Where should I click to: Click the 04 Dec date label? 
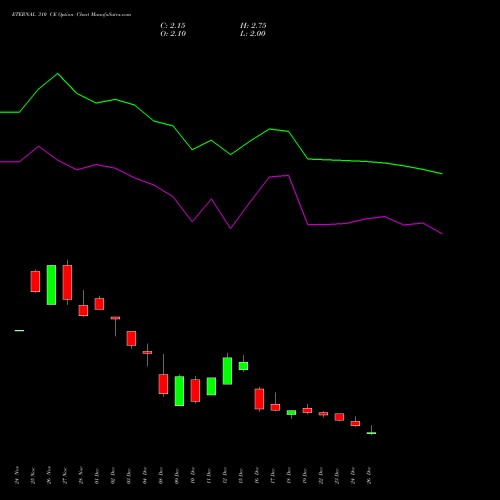pos(145,476)
